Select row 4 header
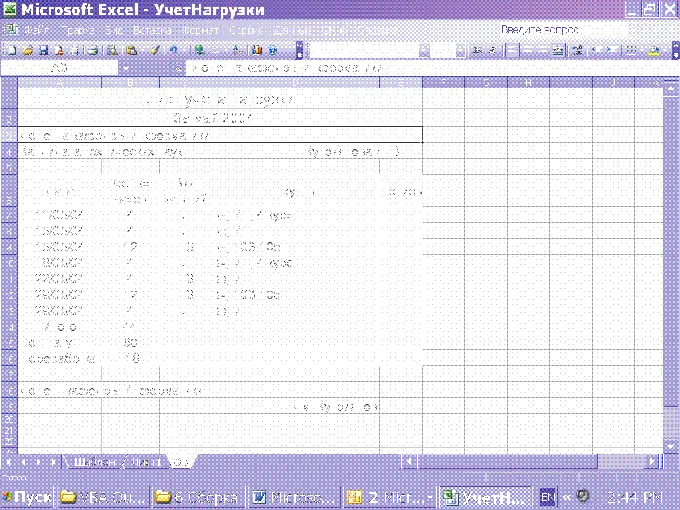This screenshot has height=510, width=680. (9, 151)
